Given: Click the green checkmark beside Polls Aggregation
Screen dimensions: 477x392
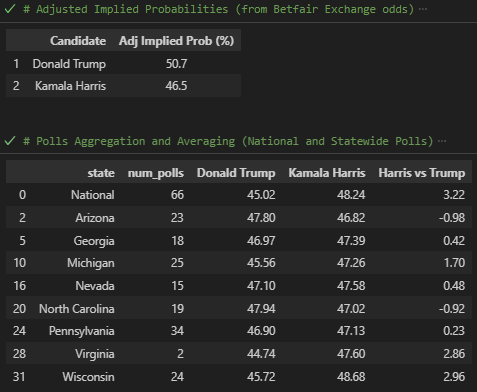Looking at the screenshot, I should pyautogui.click(x=10, y=141).
